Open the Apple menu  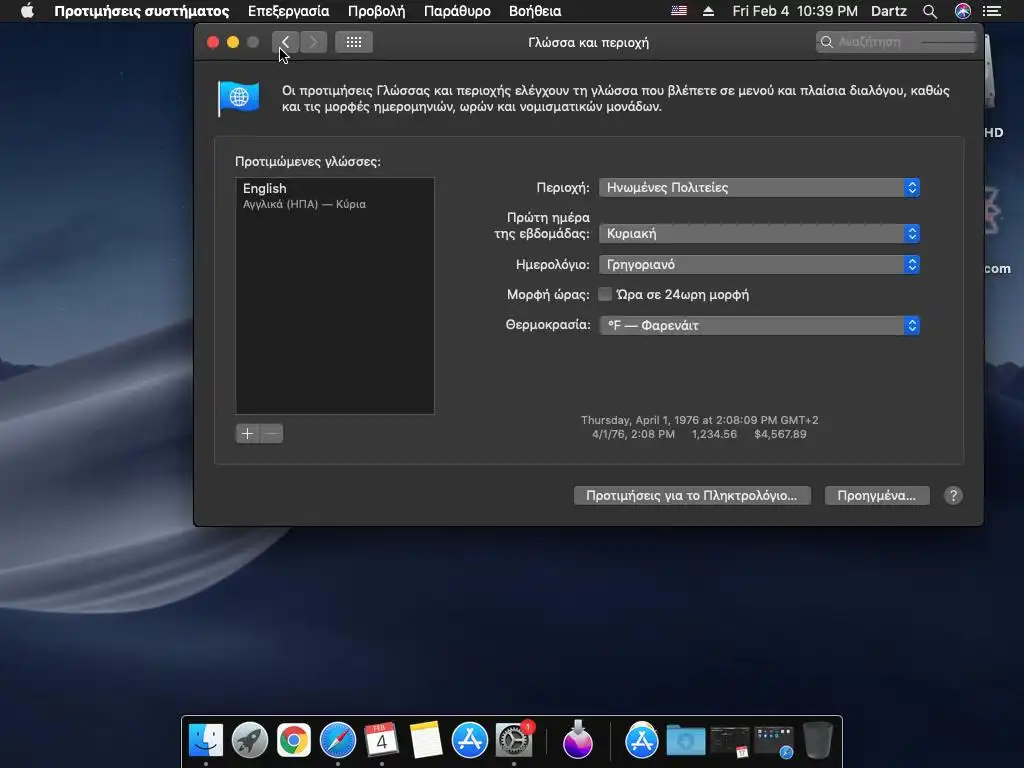pyautogui.click(x=27, y=11)
